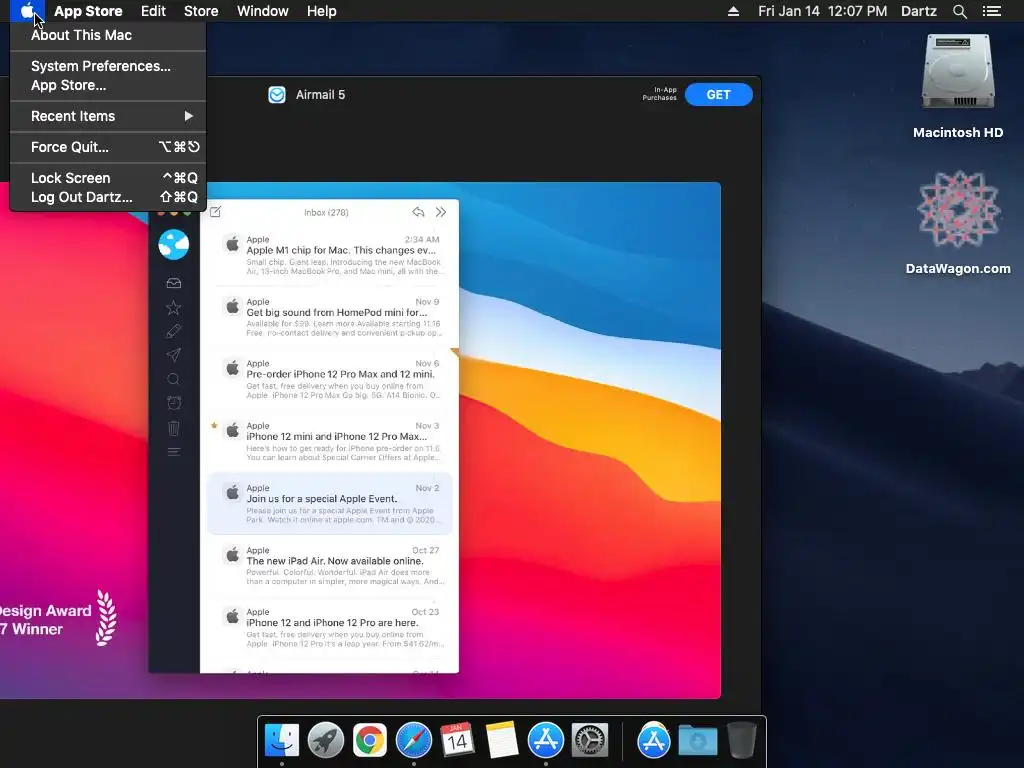Click the Apple logo menu
The height and width of the screenshot is (768, 1024).
coord(27,11)
